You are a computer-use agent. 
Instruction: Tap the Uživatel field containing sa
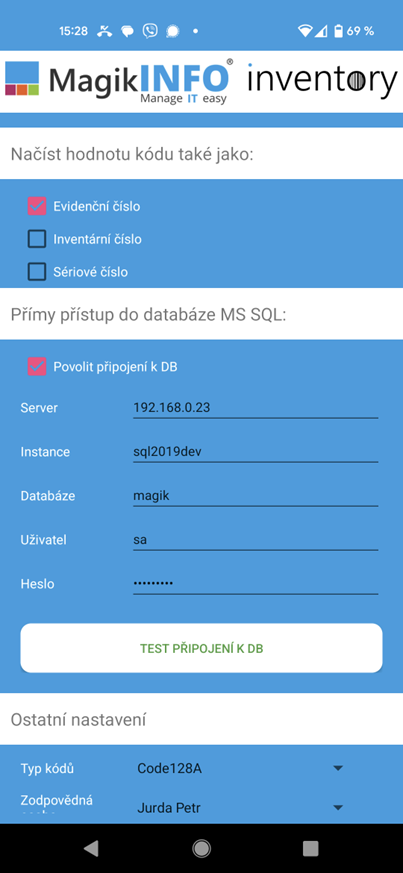click(255, 540)
